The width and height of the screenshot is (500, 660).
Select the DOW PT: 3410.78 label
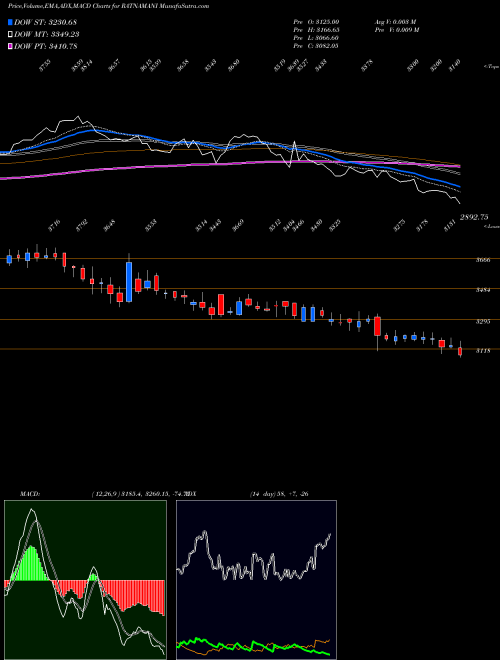[45, 46]
